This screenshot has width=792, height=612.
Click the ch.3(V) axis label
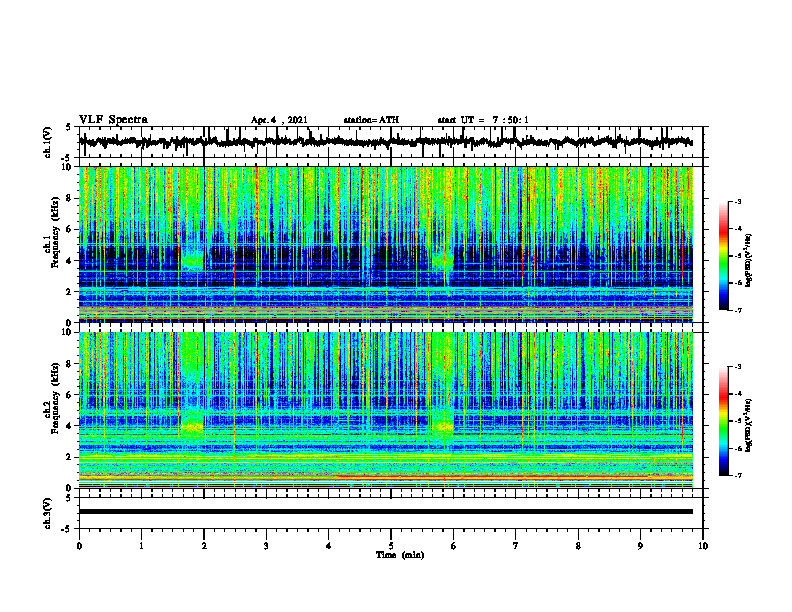[48, 514]
